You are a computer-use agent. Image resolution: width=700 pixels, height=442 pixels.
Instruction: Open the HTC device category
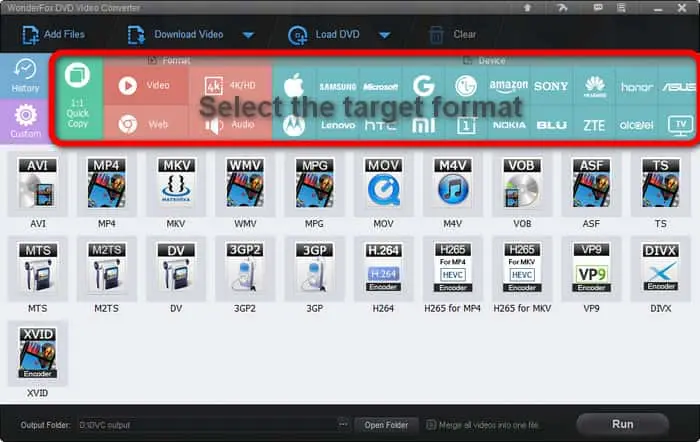[x=380, y=125]
